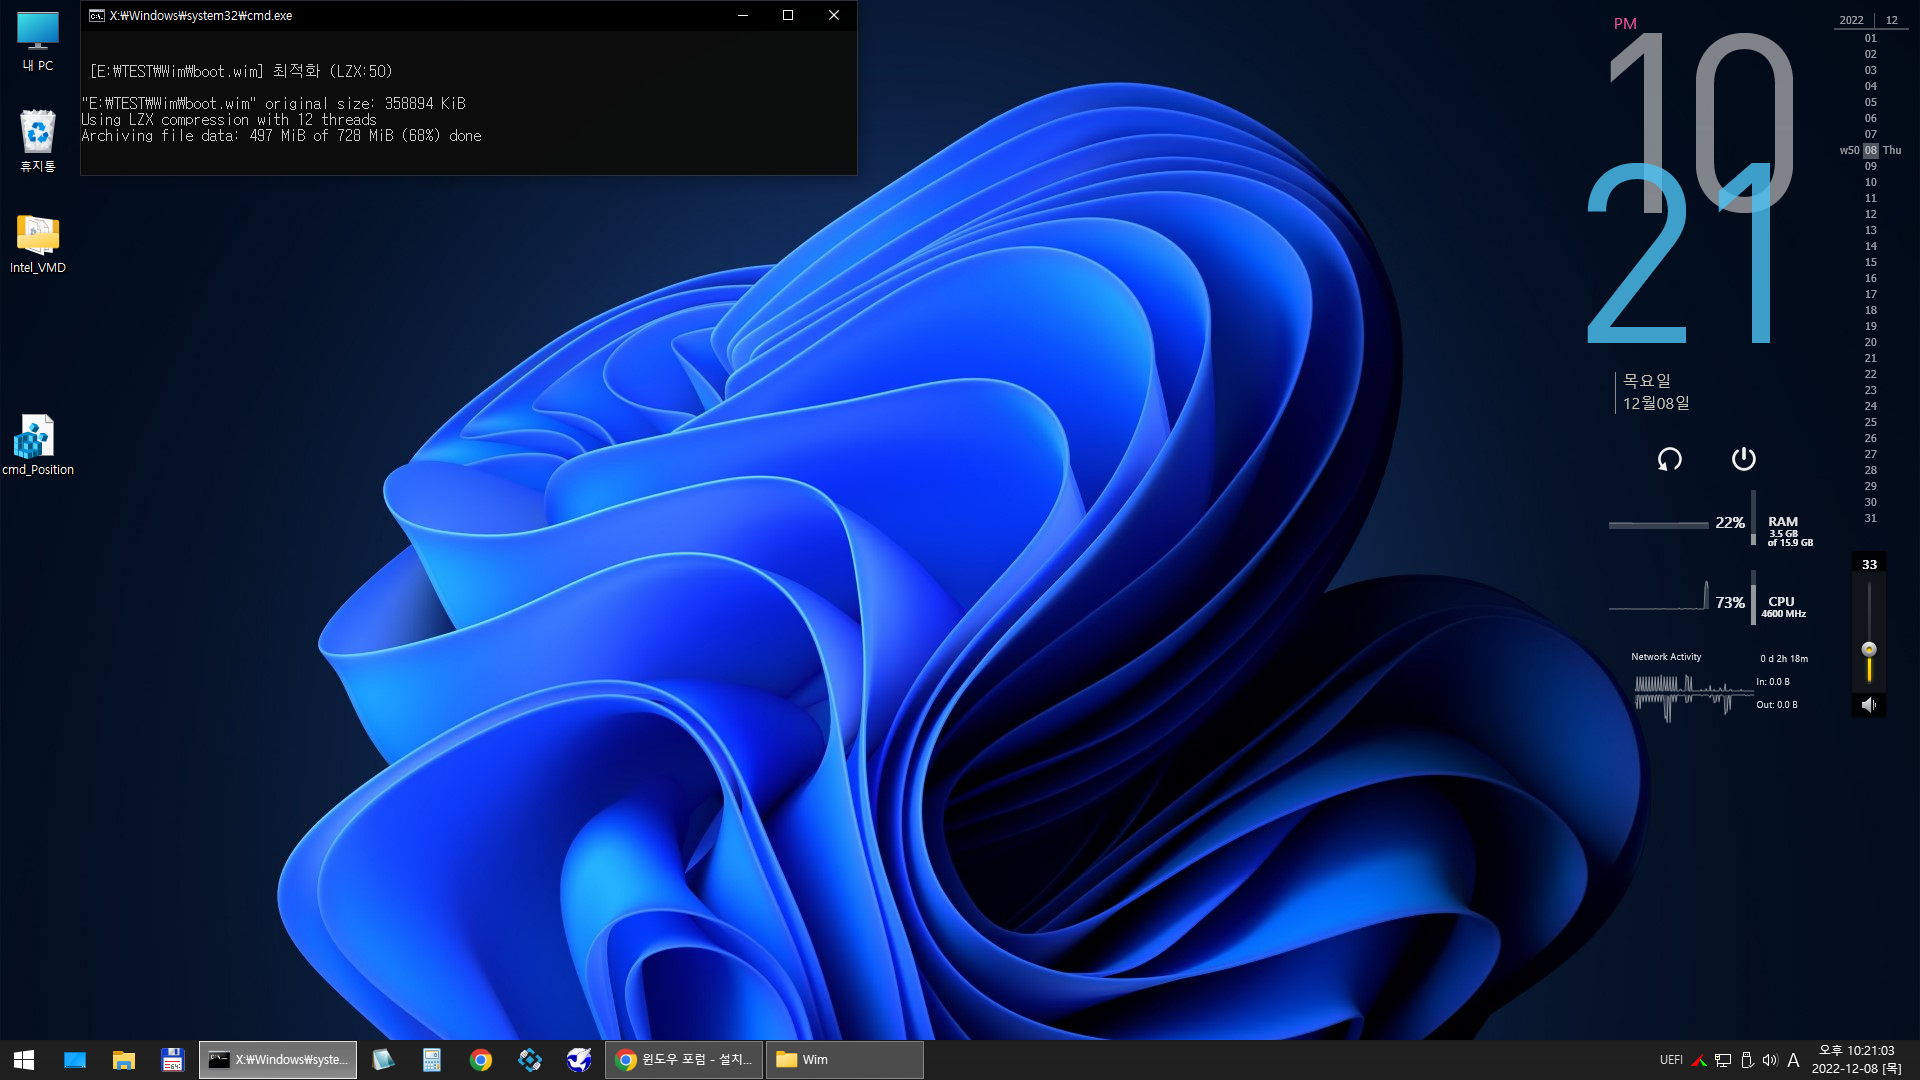
Task: Open network status tray icon
Action: (1723, 1060)
